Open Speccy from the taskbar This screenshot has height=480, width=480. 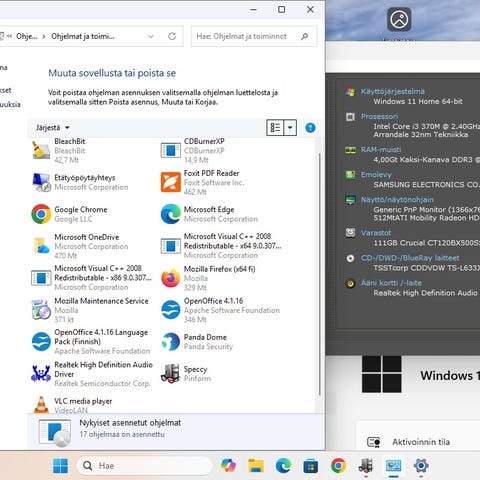point(365,465)
